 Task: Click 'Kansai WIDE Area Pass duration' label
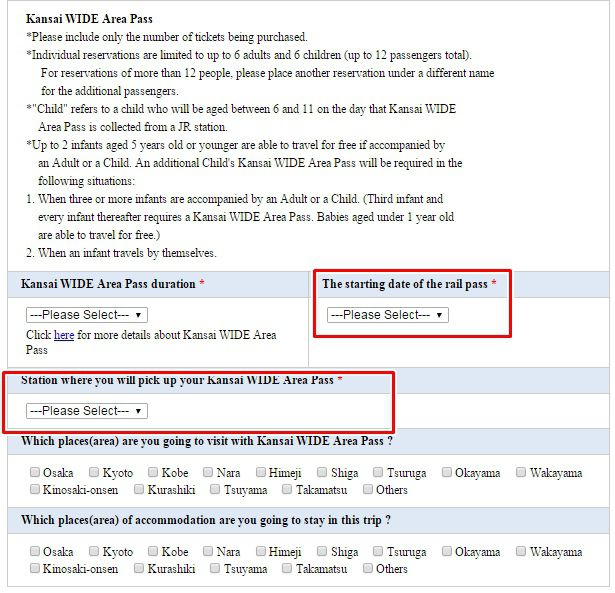point(108,284)
